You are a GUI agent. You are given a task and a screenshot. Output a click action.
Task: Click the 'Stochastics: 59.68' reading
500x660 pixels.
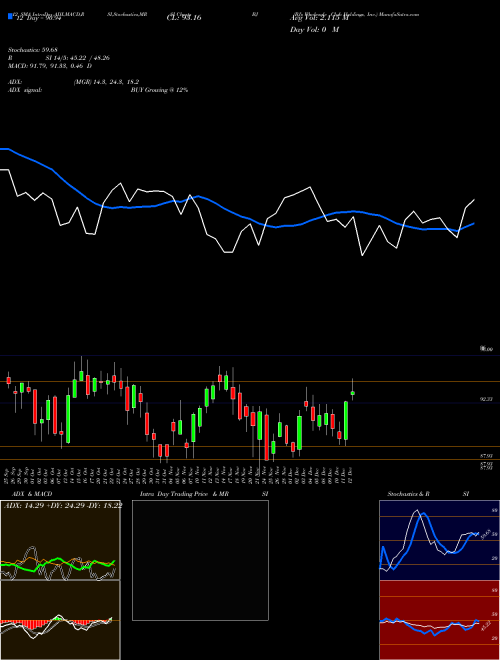point(32,50)
